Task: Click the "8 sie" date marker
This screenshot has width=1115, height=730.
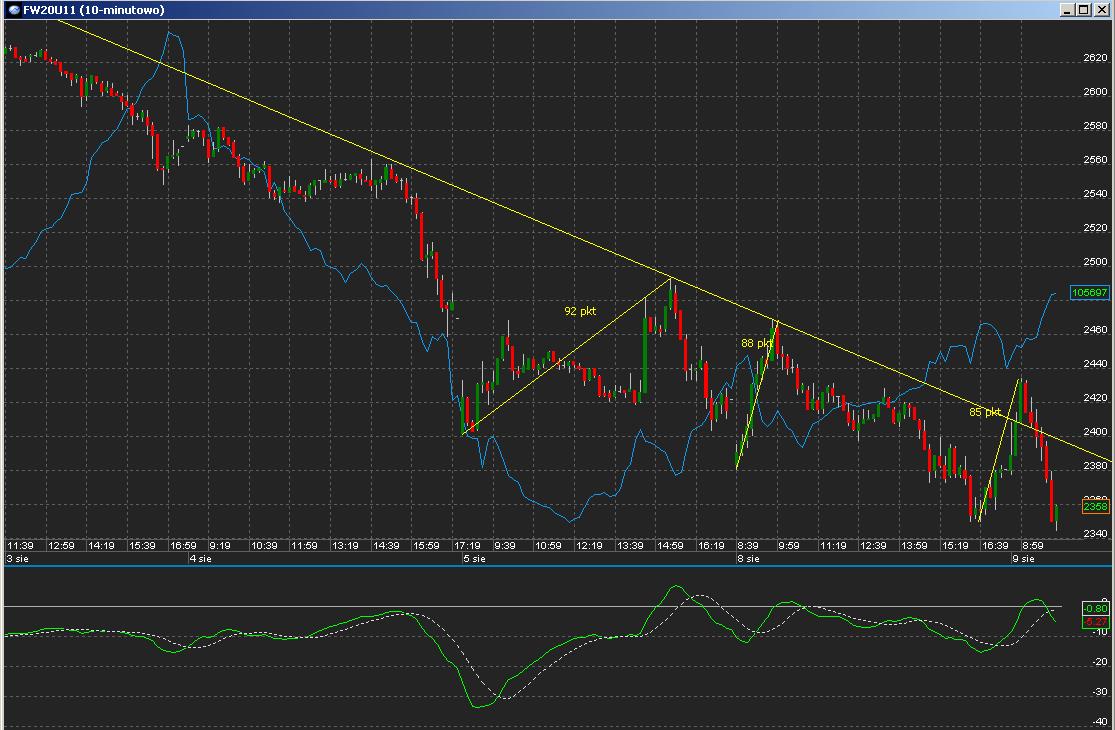Action: 747,559
